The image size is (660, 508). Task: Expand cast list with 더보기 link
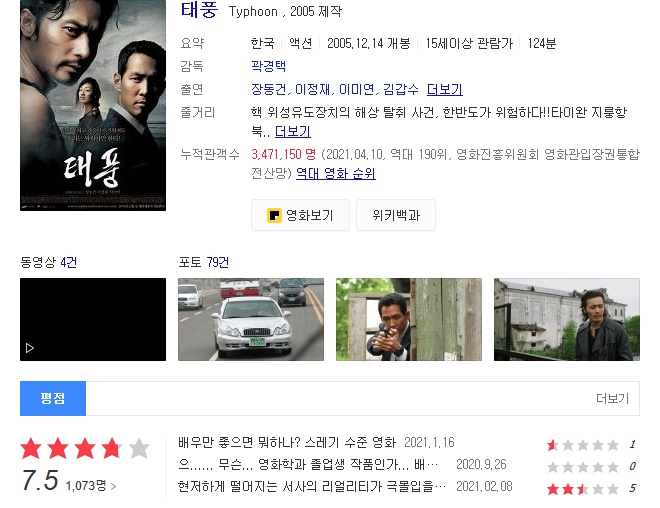tap(444, 89)
